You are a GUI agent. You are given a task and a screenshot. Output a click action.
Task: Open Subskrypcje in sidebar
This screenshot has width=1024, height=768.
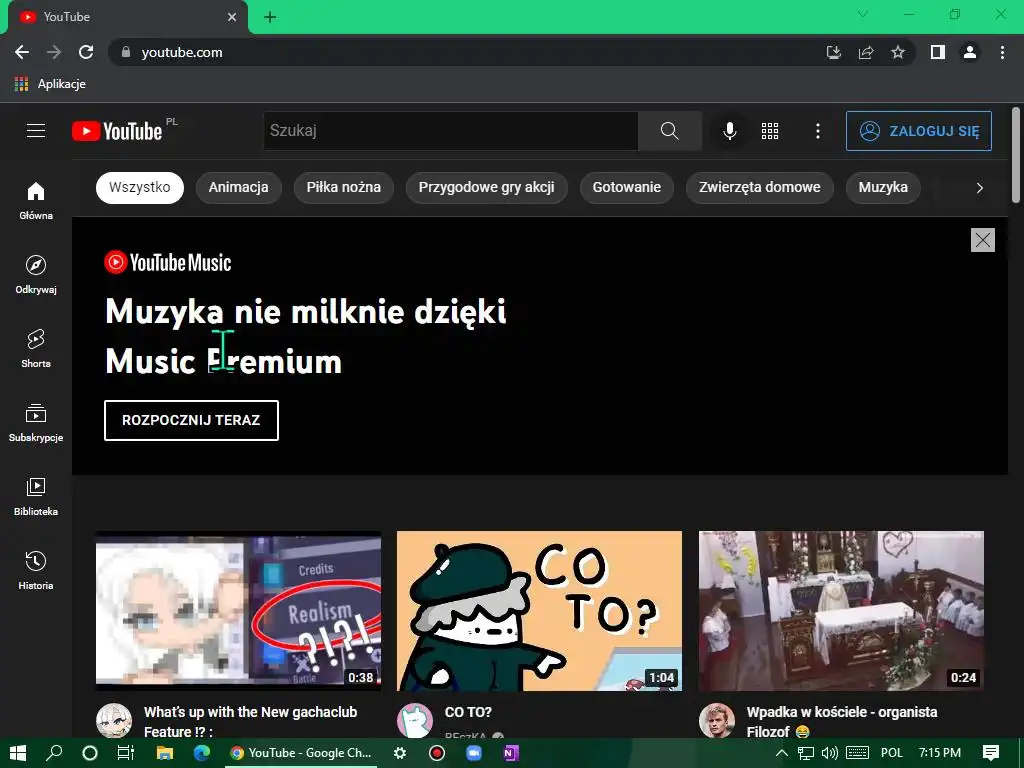36,423
